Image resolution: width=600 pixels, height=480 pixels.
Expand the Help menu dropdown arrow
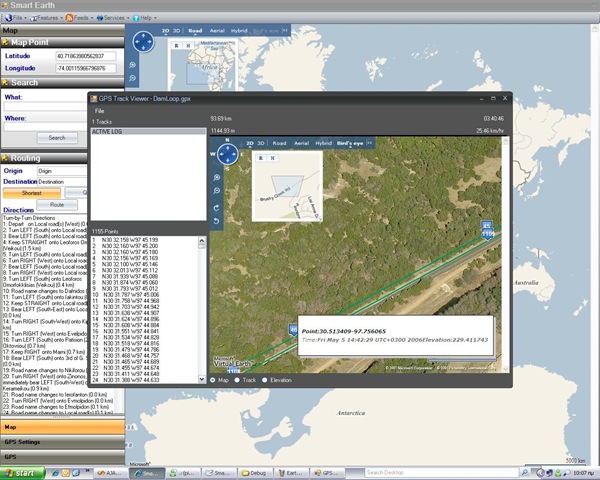coord(155,18)
